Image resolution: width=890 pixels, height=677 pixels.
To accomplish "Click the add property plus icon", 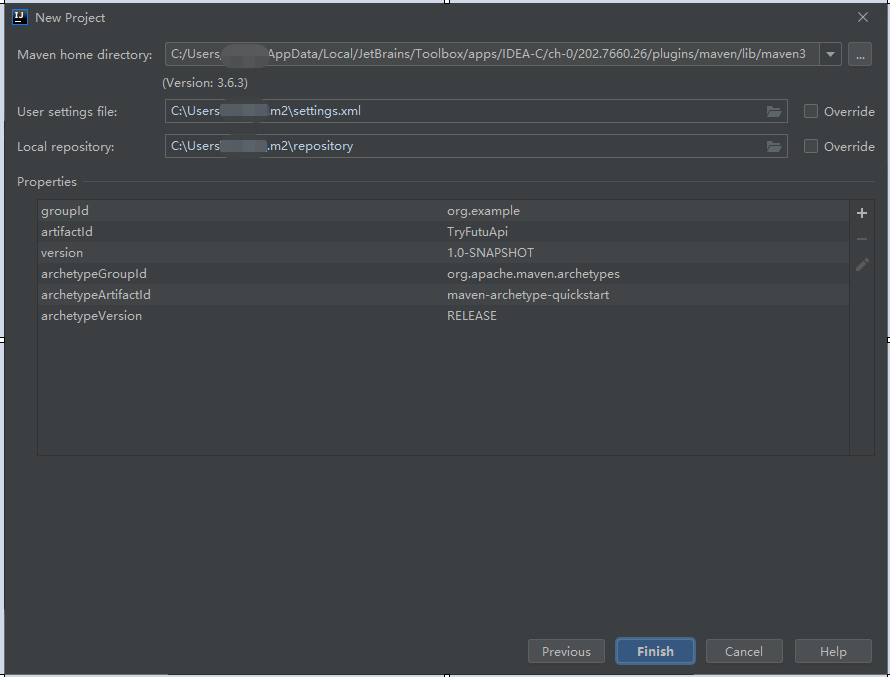I will pos(862,213).
